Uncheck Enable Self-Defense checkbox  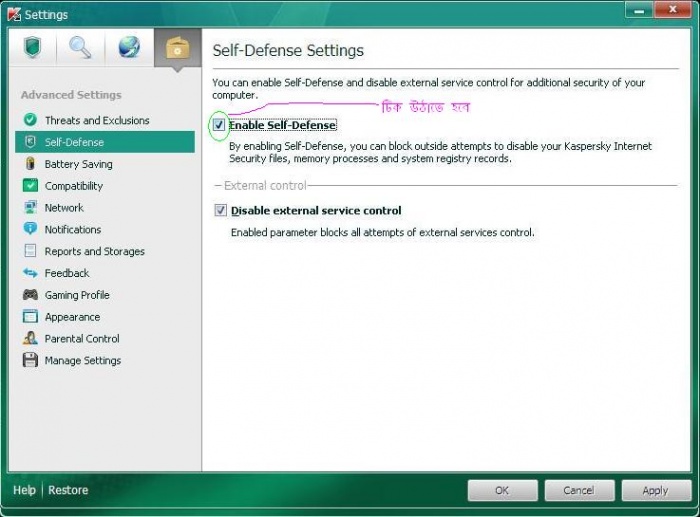219,125
